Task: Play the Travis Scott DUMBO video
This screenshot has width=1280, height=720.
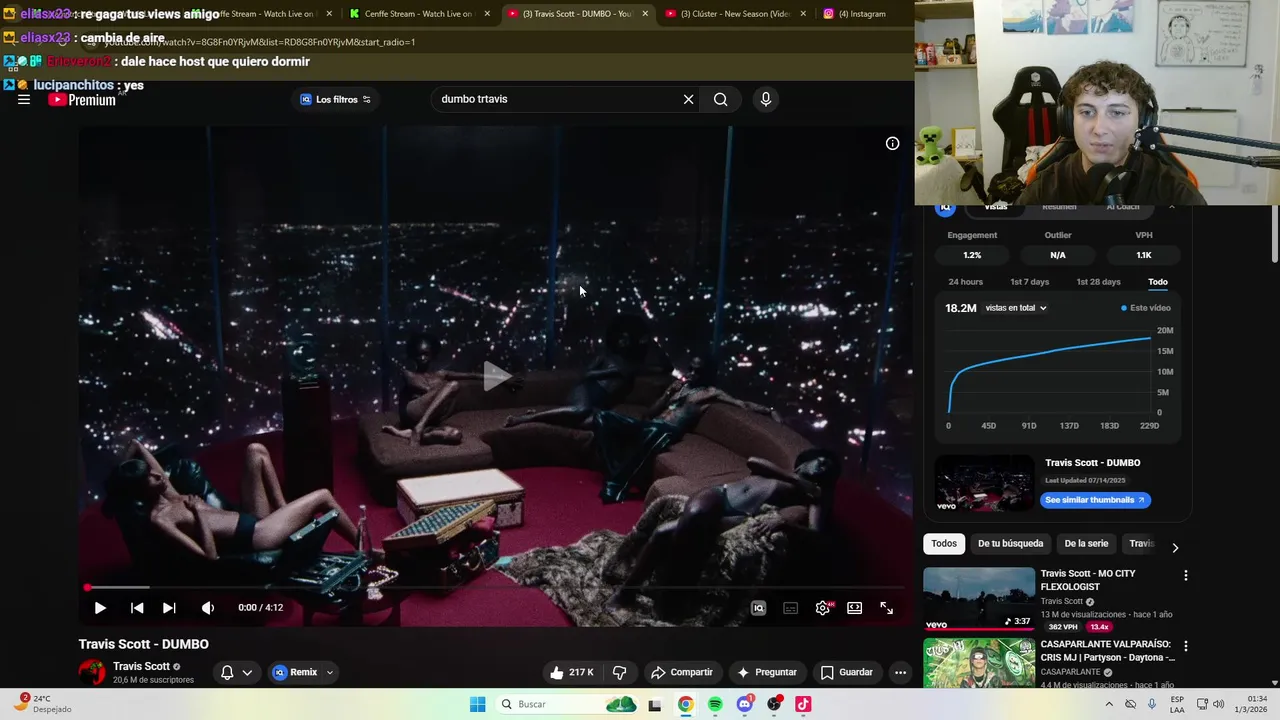Action: 100,608
